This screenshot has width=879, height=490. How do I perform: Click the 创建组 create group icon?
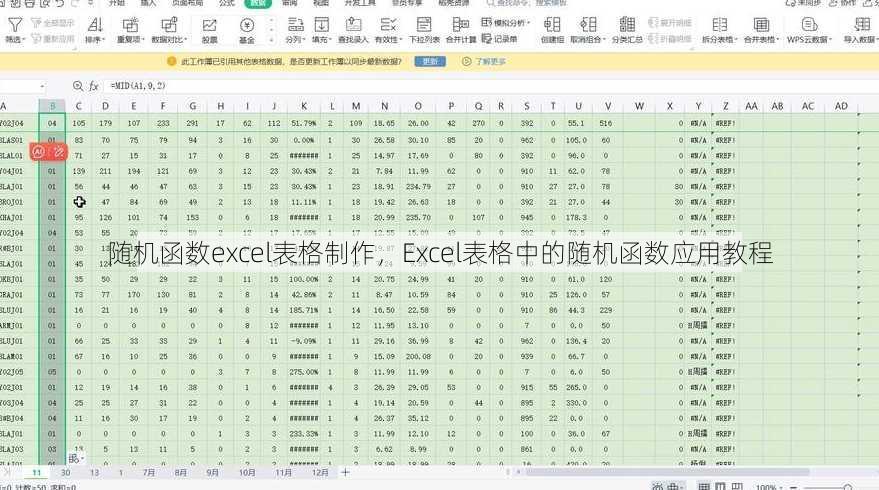(552, 25)
